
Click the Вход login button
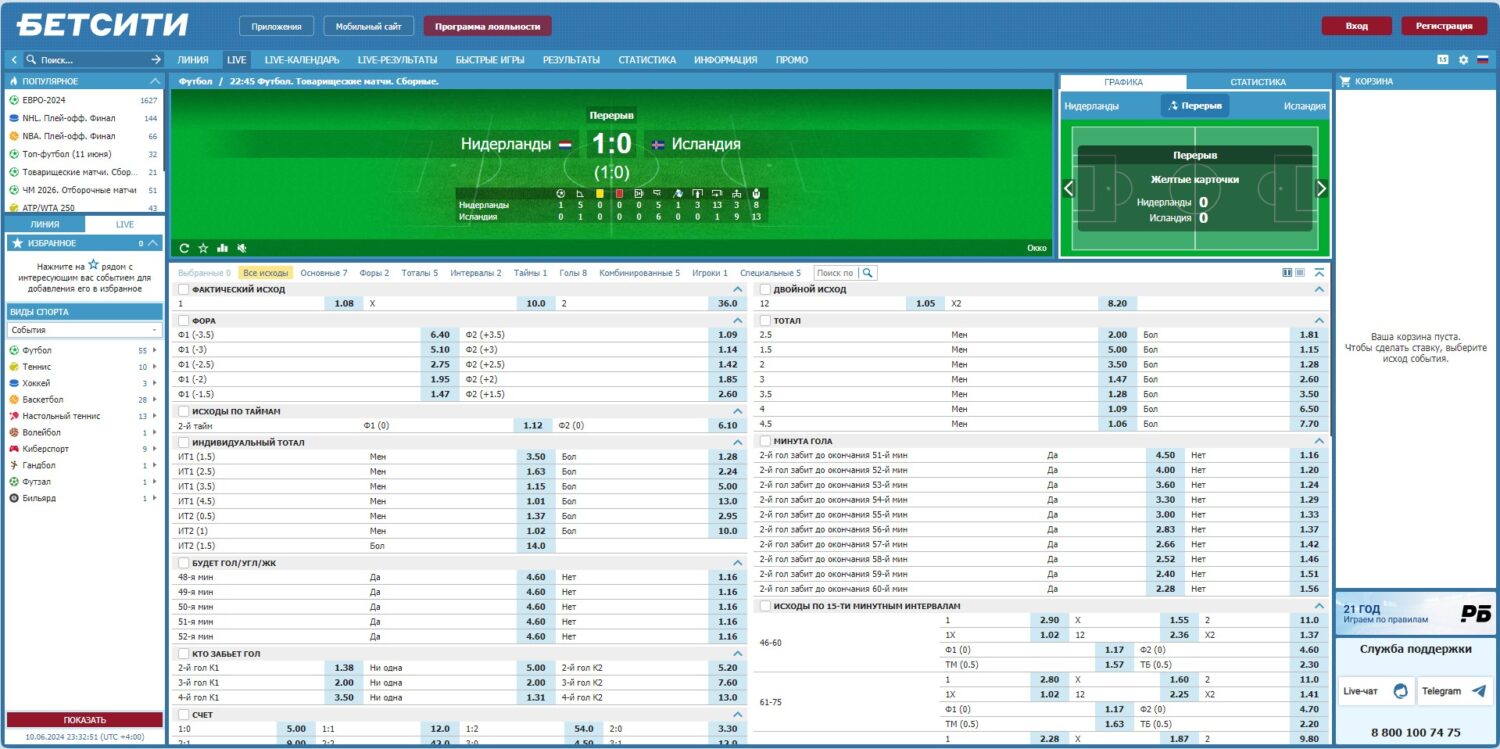(x=1357, y=26)
